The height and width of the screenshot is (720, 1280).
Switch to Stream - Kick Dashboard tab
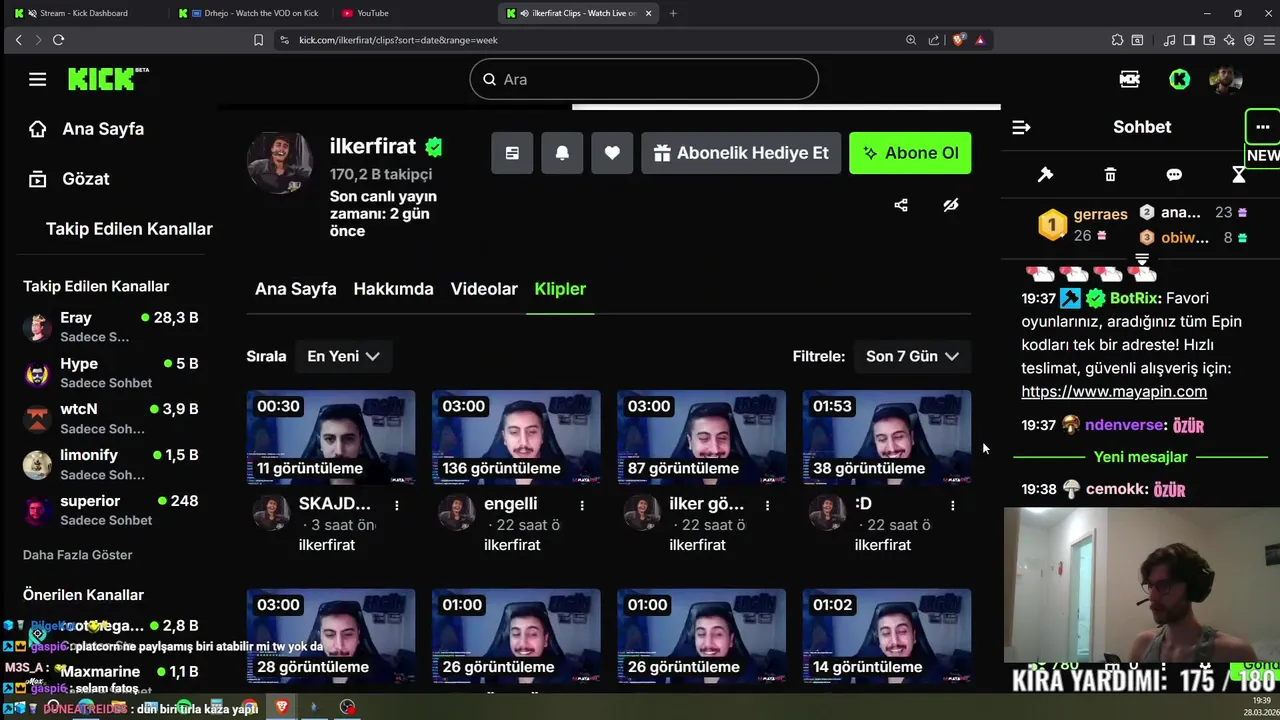pyautogui.click(x=84, y=13)
